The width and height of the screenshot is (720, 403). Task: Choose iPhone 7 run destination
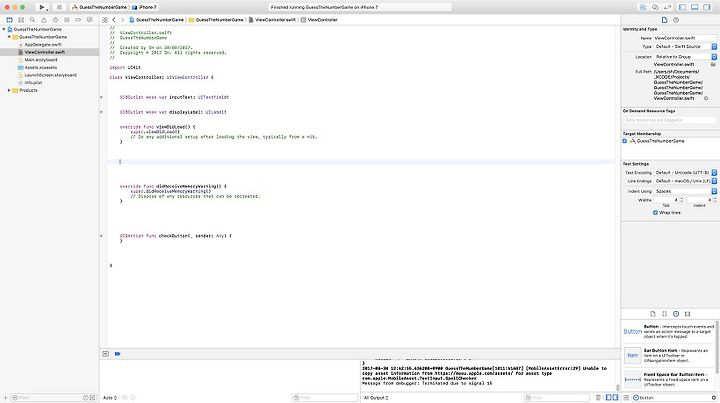(145, 7)
